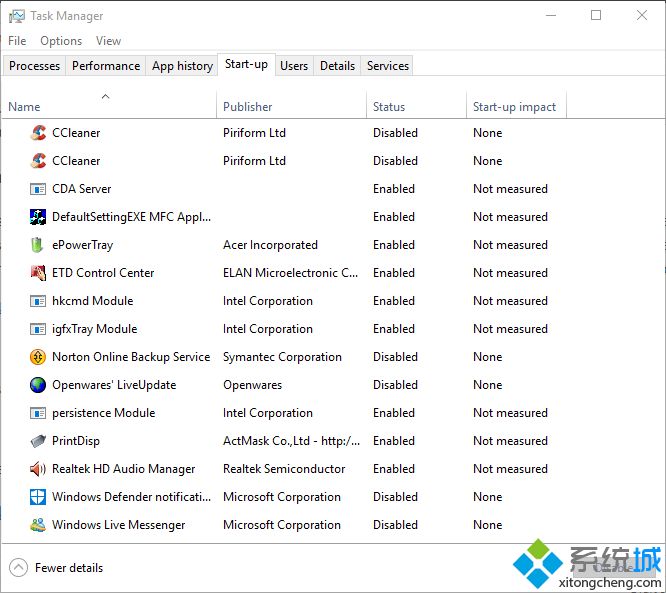Switch to the App history tab

pyautogui.click(x=182, y=66)
